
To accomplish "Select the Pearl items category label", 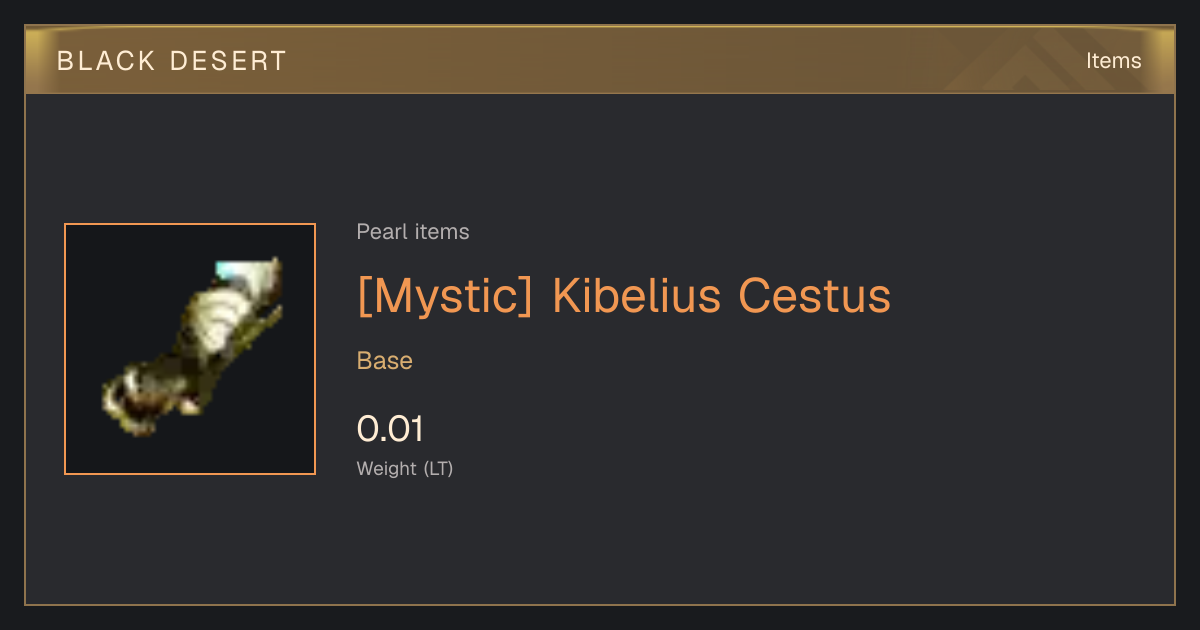I will [413, 232].
